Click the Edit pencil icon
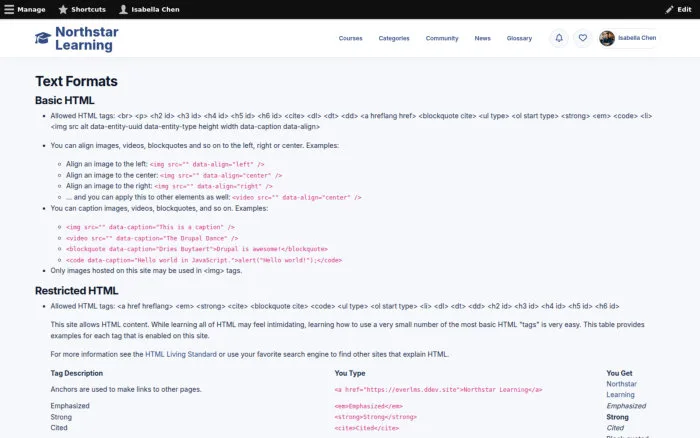 tap(669, 9)
